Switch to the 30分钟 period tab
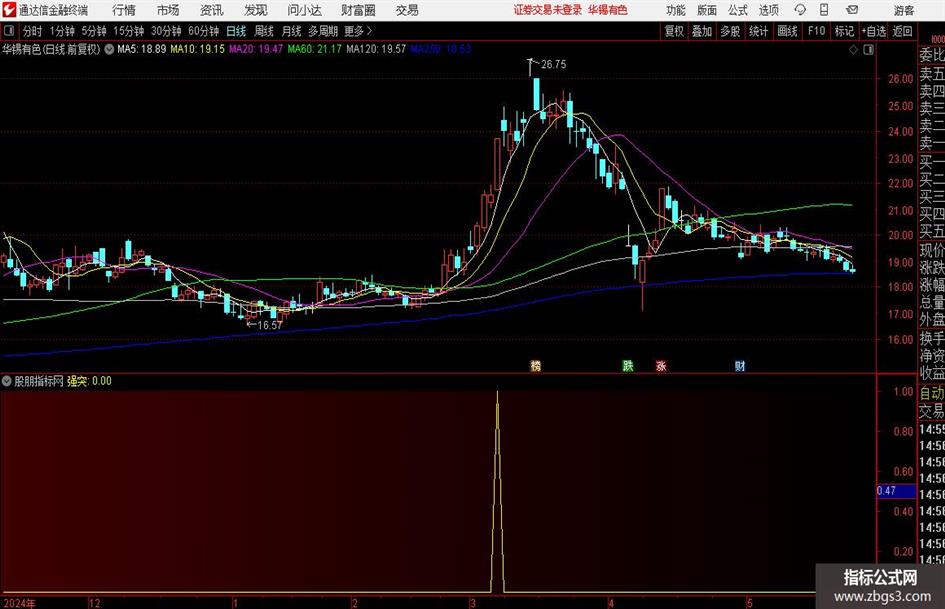Image resolution: width=945 pixels, height=609 pixels. tap(166, 31)
